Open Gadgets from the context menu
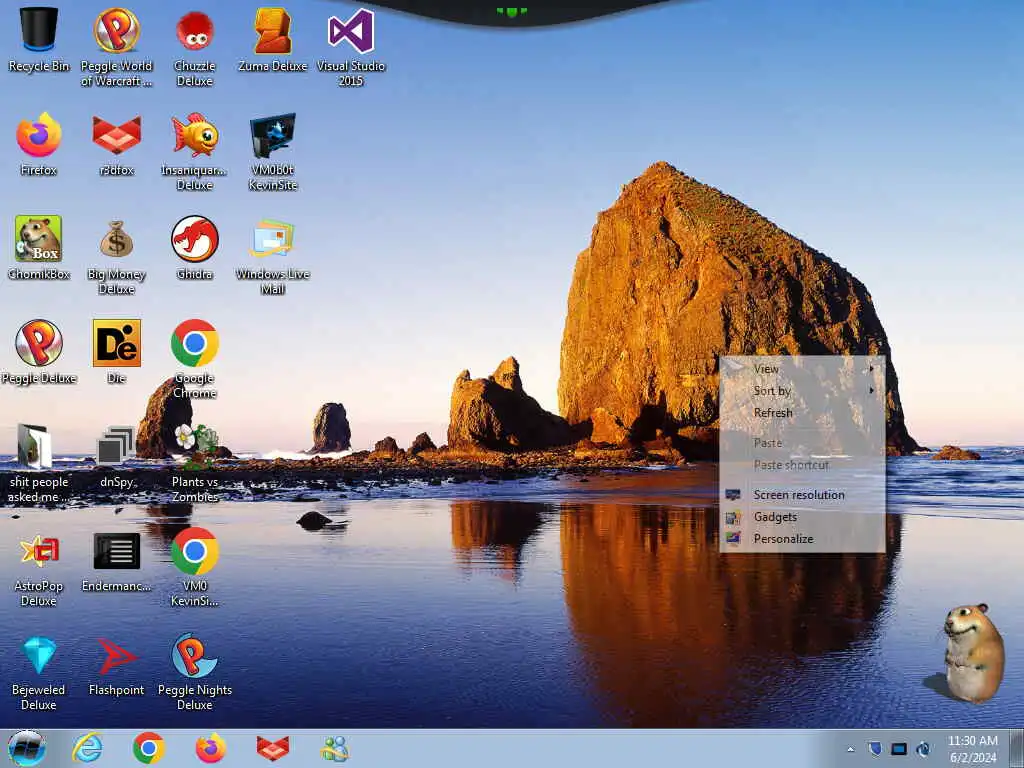 pos(802,517)
